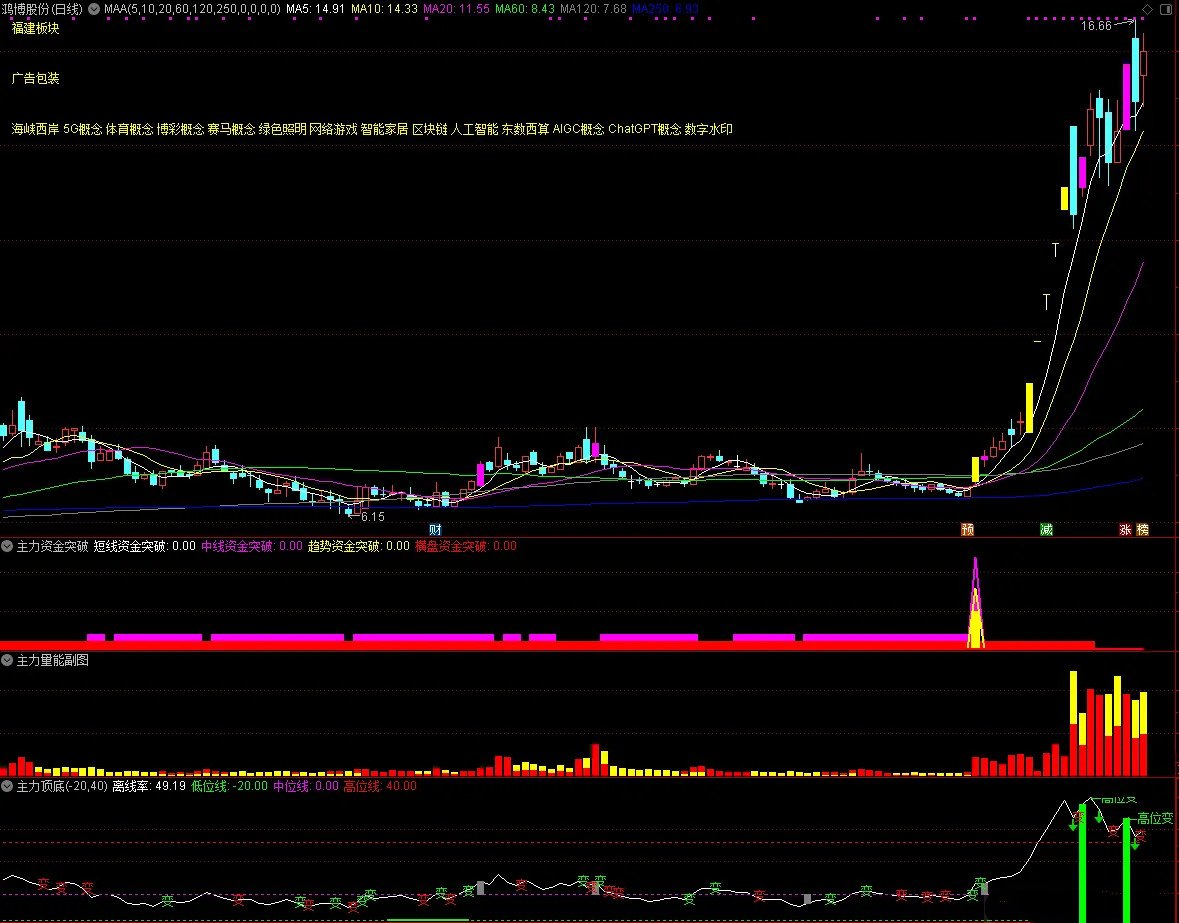Click the blue 财 financial marker
Viewport: 1179px width, 923px height.
pos(434,529)
